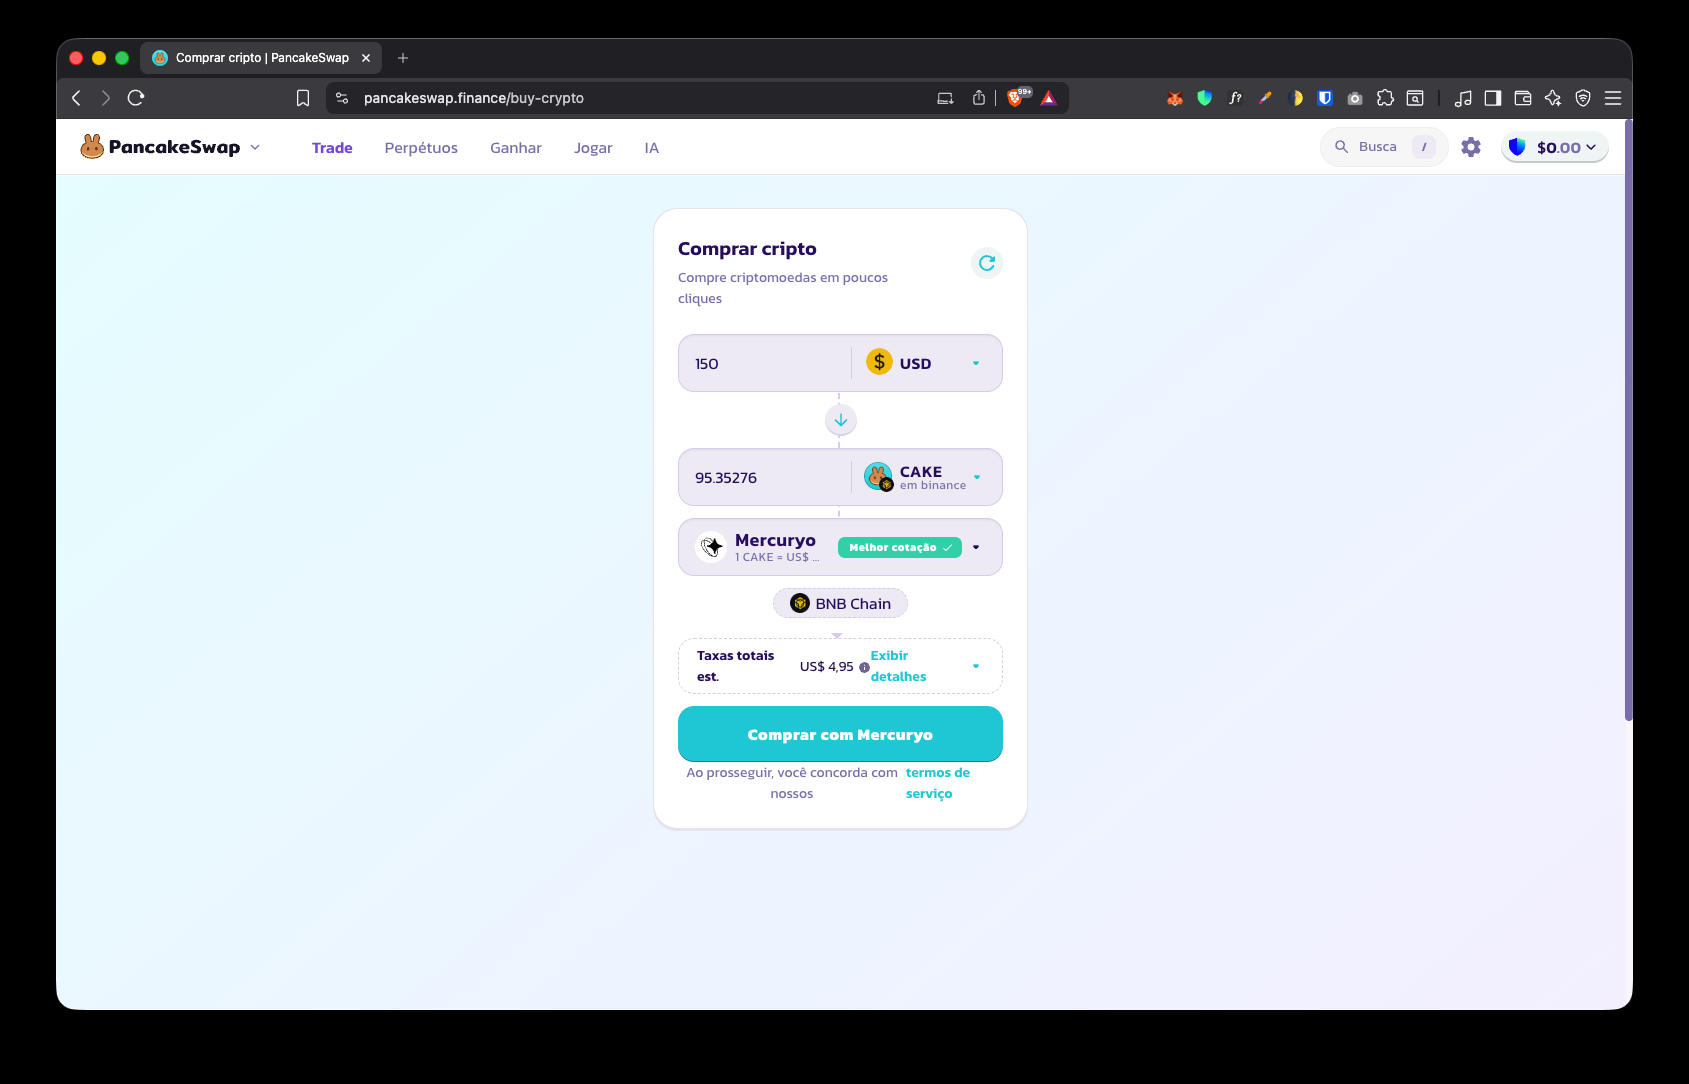Click the US$ 4,95 fee value
The height and width of the screenshot is (1084, 1689).
pyautogui.click(x=826, y=667)
